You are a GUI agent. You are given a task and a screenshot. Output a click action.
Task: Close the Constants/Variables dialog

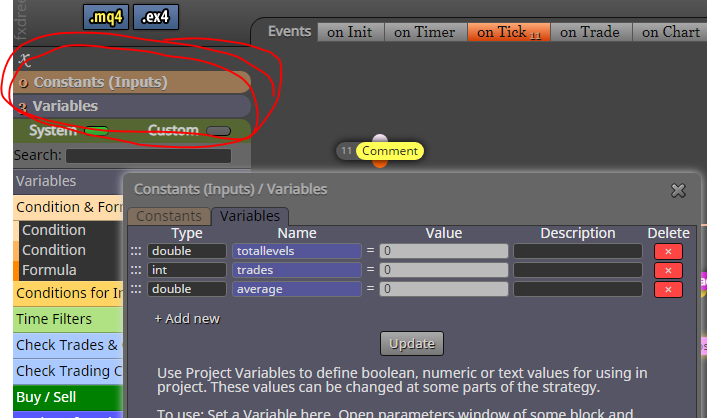[678, 190]
